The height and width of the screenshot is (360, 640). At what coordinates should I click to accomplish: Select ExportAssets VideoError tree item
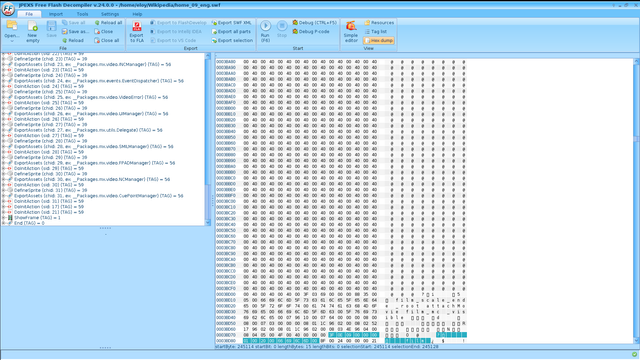click(91, 97)
